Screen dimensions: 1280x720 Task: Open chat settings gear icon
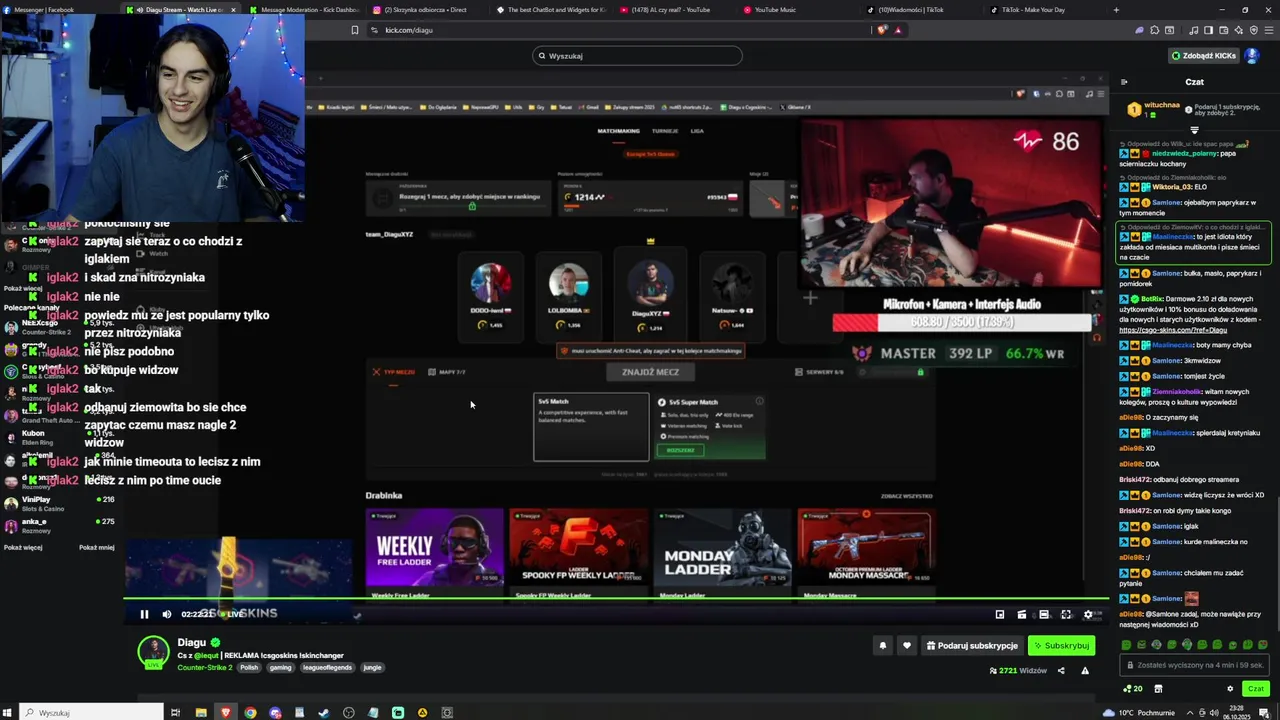click(1230, 689)
